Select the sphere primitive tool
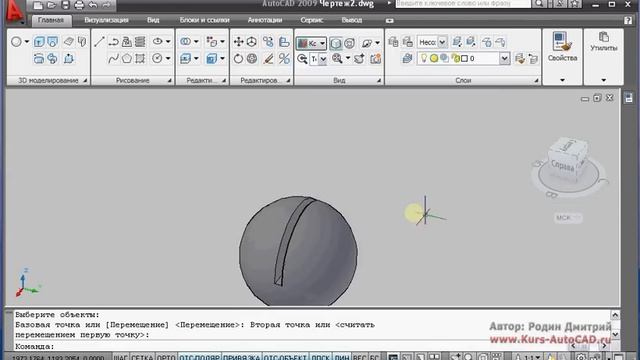640x360 pixels. (16, 42)
